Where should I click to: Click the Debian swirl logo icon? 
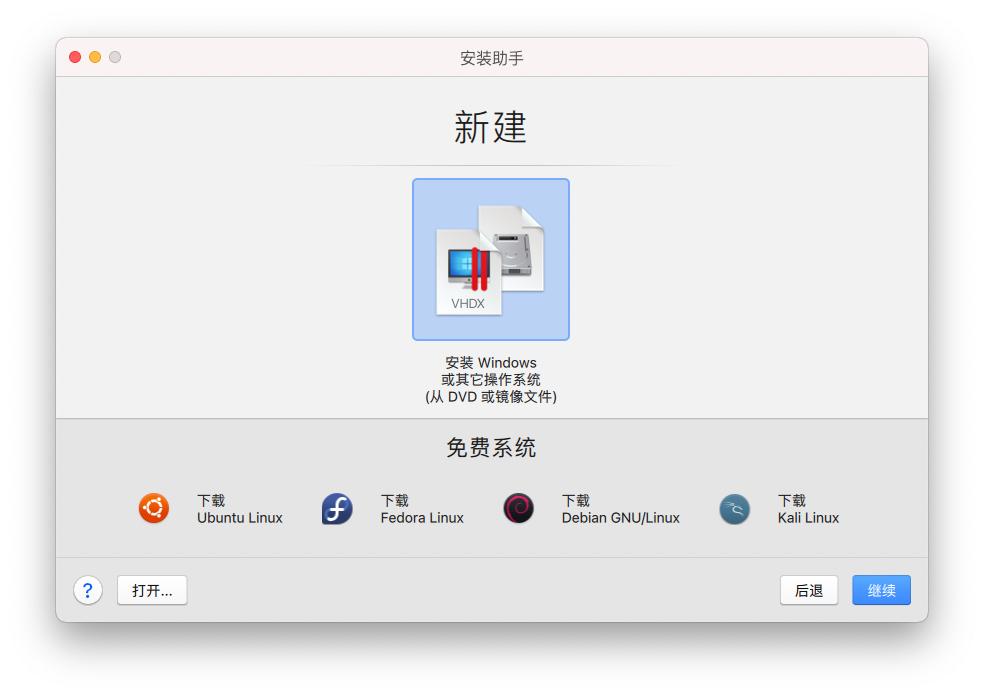518,508
